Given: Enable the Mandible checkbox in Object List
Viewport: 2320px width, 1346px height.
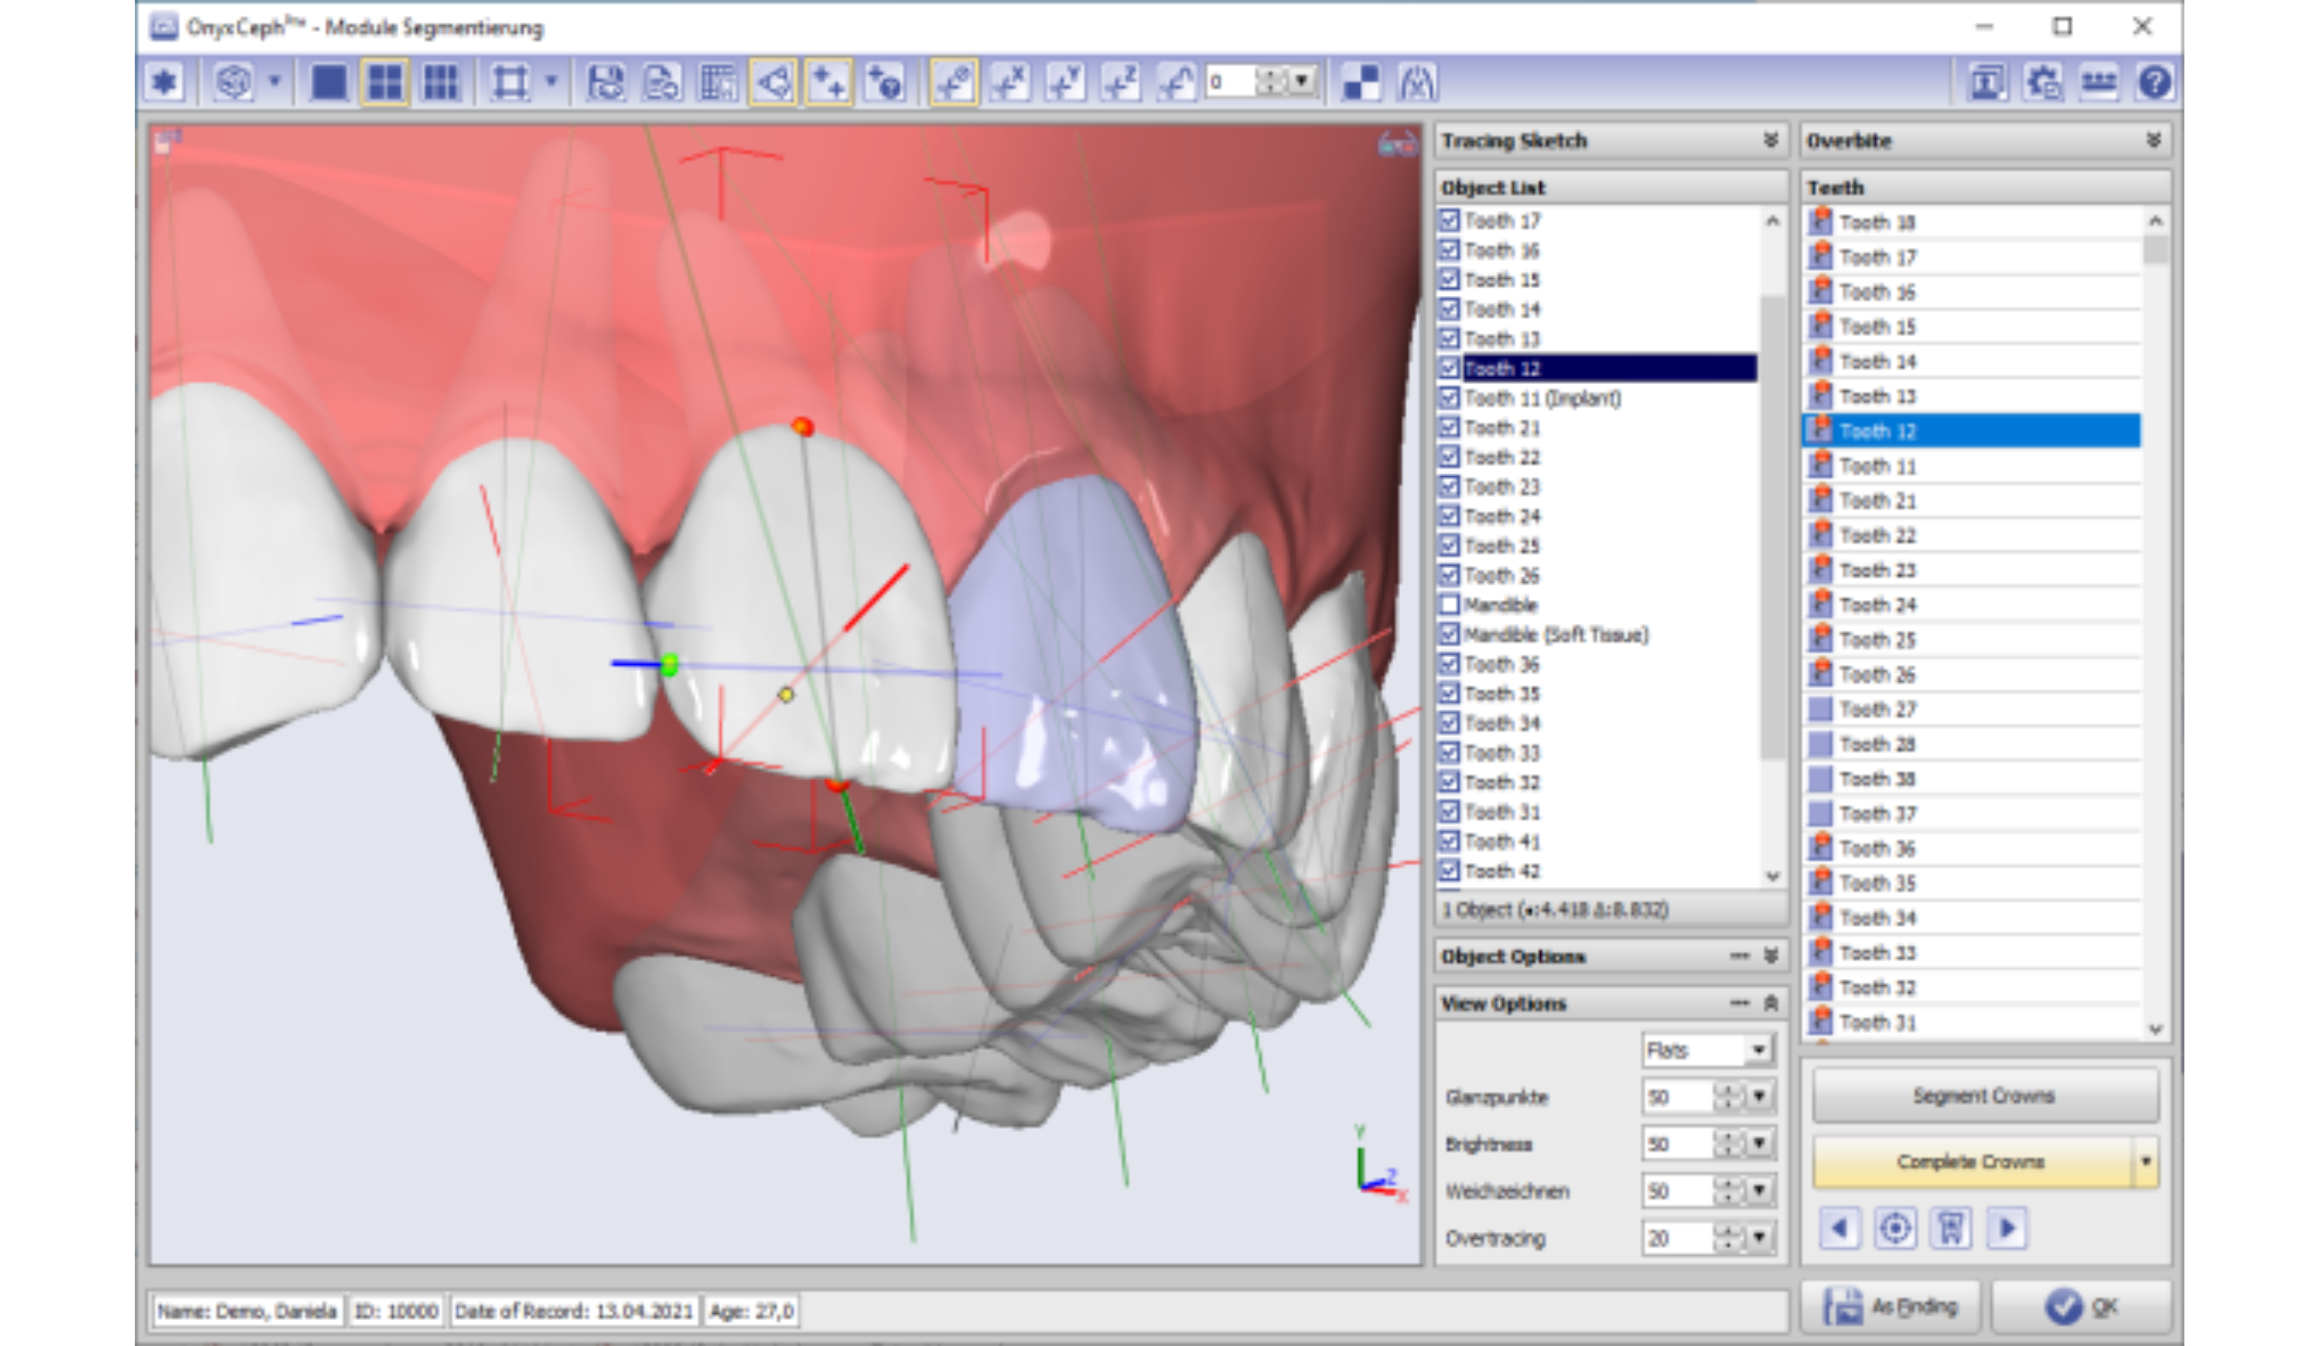Looking at the screenshot, I should click(x=1449, y=604).
